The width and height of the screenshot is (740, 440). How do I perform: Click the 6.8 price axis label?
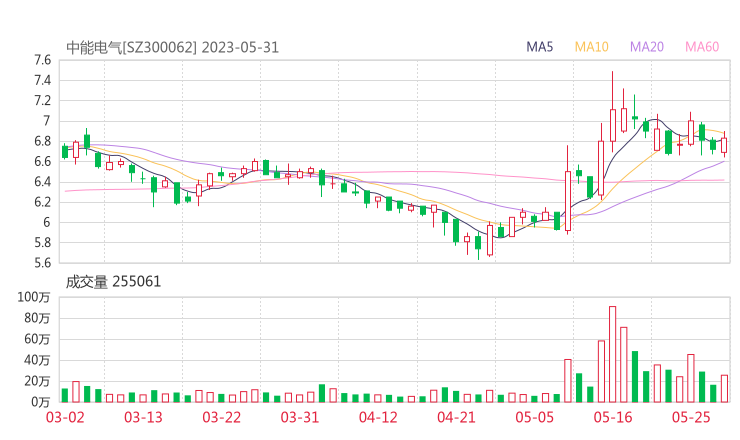point(42,141)
